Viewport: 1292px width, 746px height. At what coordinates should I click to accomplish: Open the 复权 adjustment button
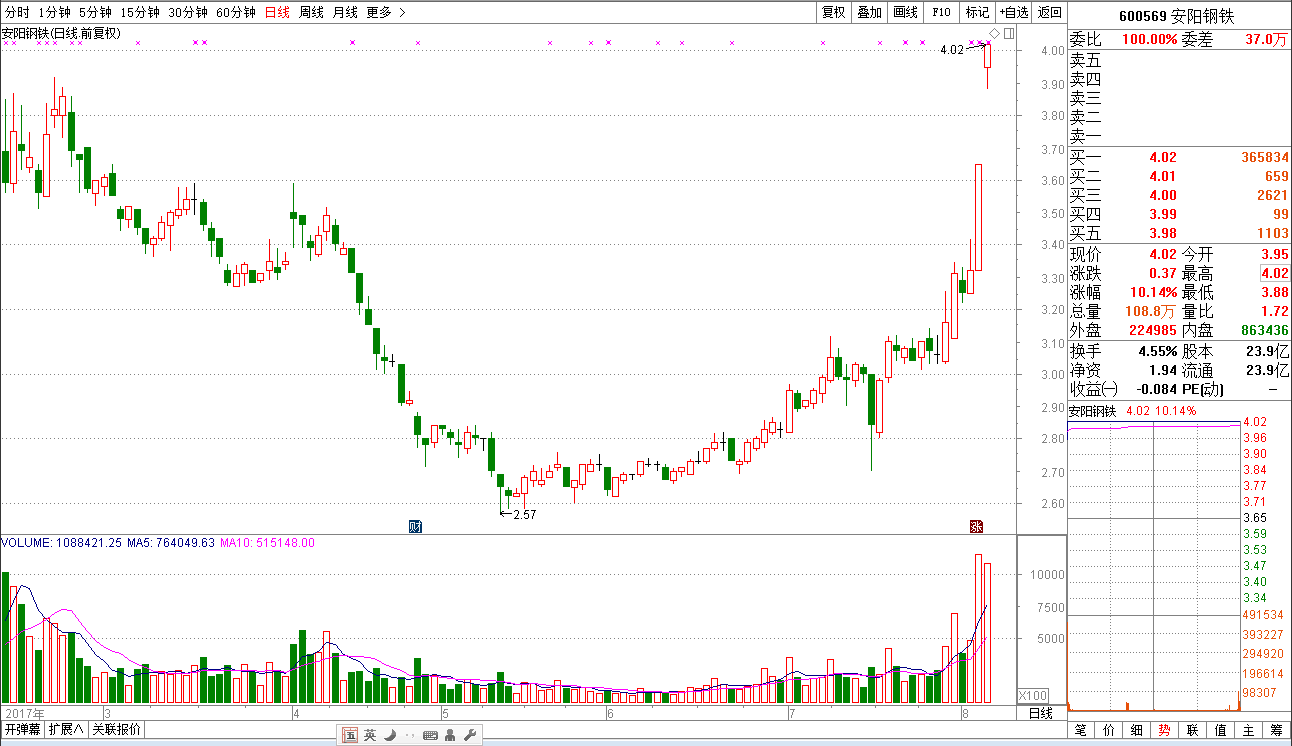(x=833, y=12)
